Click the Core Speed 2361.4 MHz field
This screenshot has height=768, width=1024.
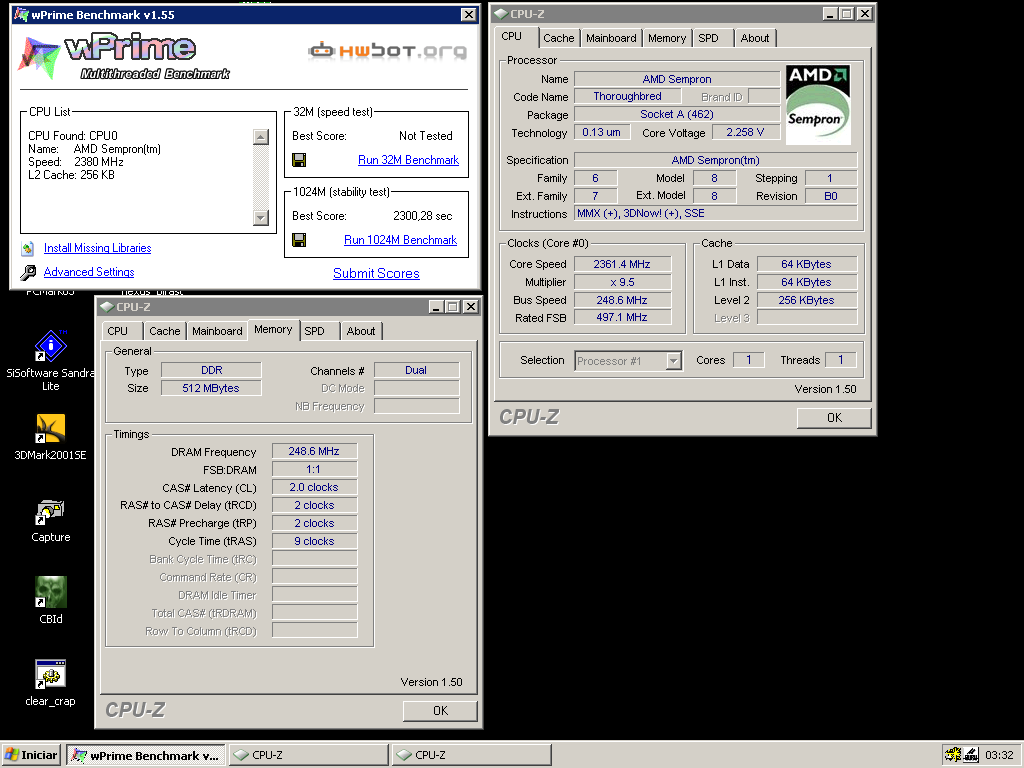click(622, 264)
